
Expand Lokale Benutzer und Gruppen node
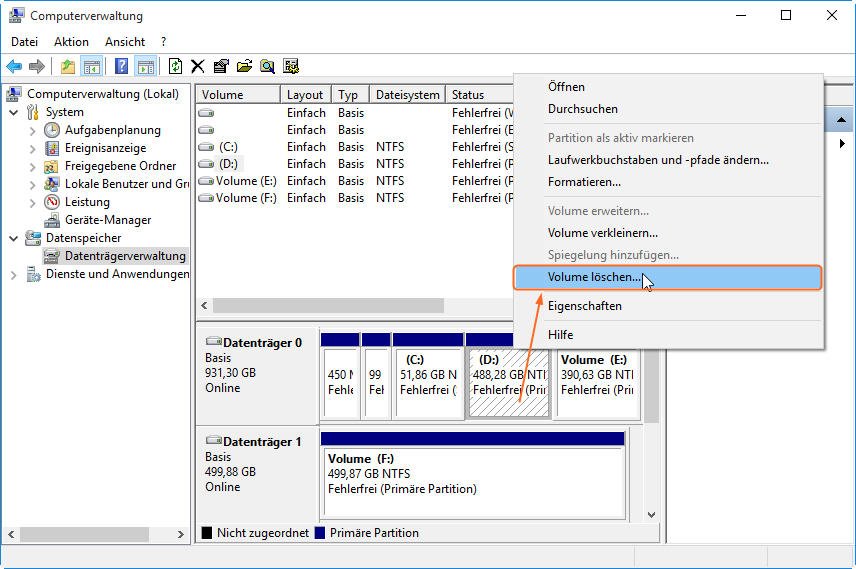33,185
